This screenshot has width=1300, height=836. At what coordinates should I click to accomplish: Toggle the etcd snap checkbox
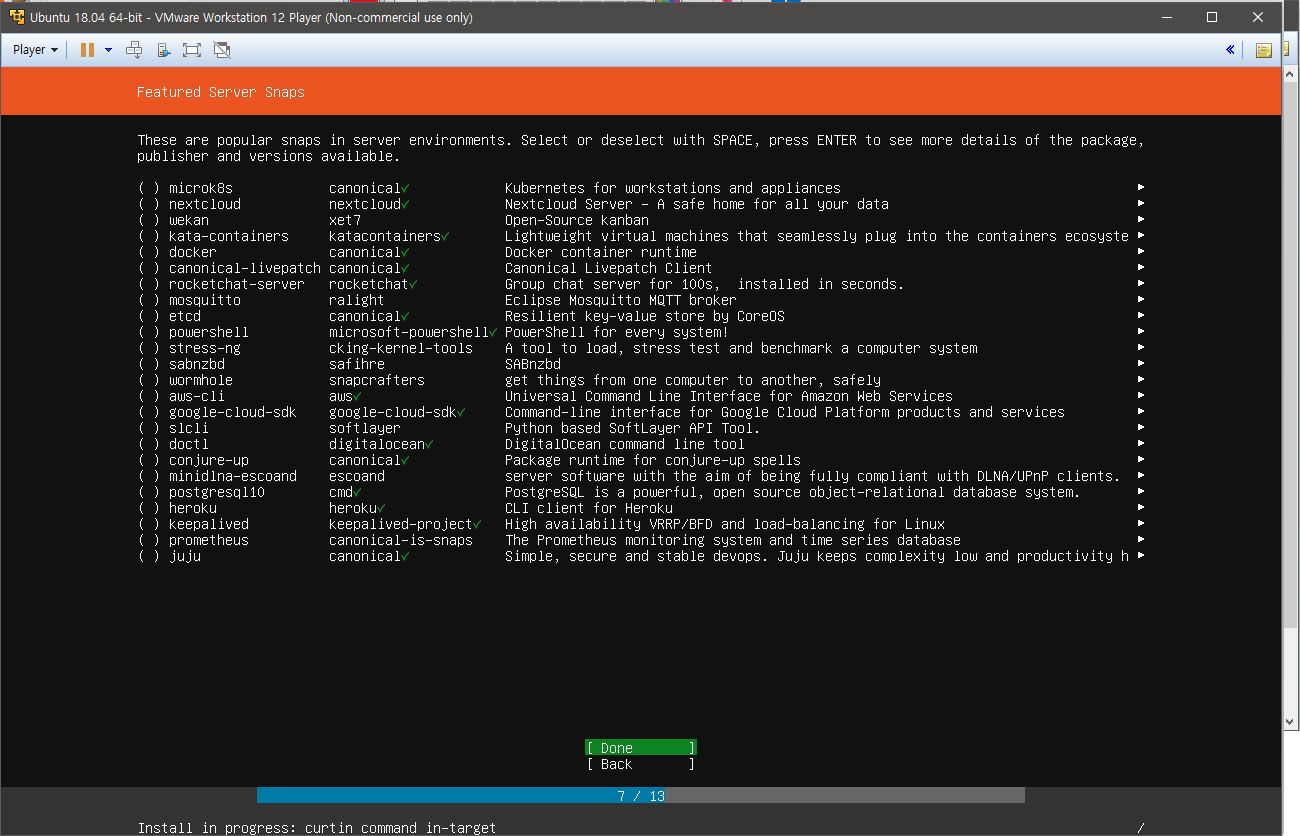[149, 316]
